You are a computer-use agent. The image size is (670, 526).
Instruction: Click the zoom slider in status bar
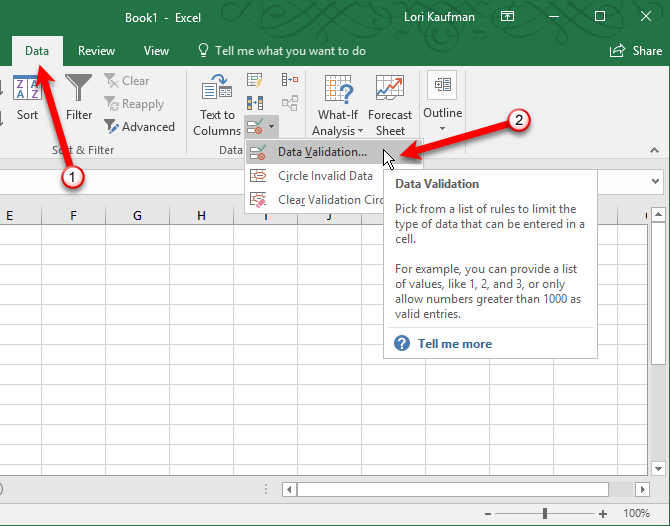pos(545,513)
